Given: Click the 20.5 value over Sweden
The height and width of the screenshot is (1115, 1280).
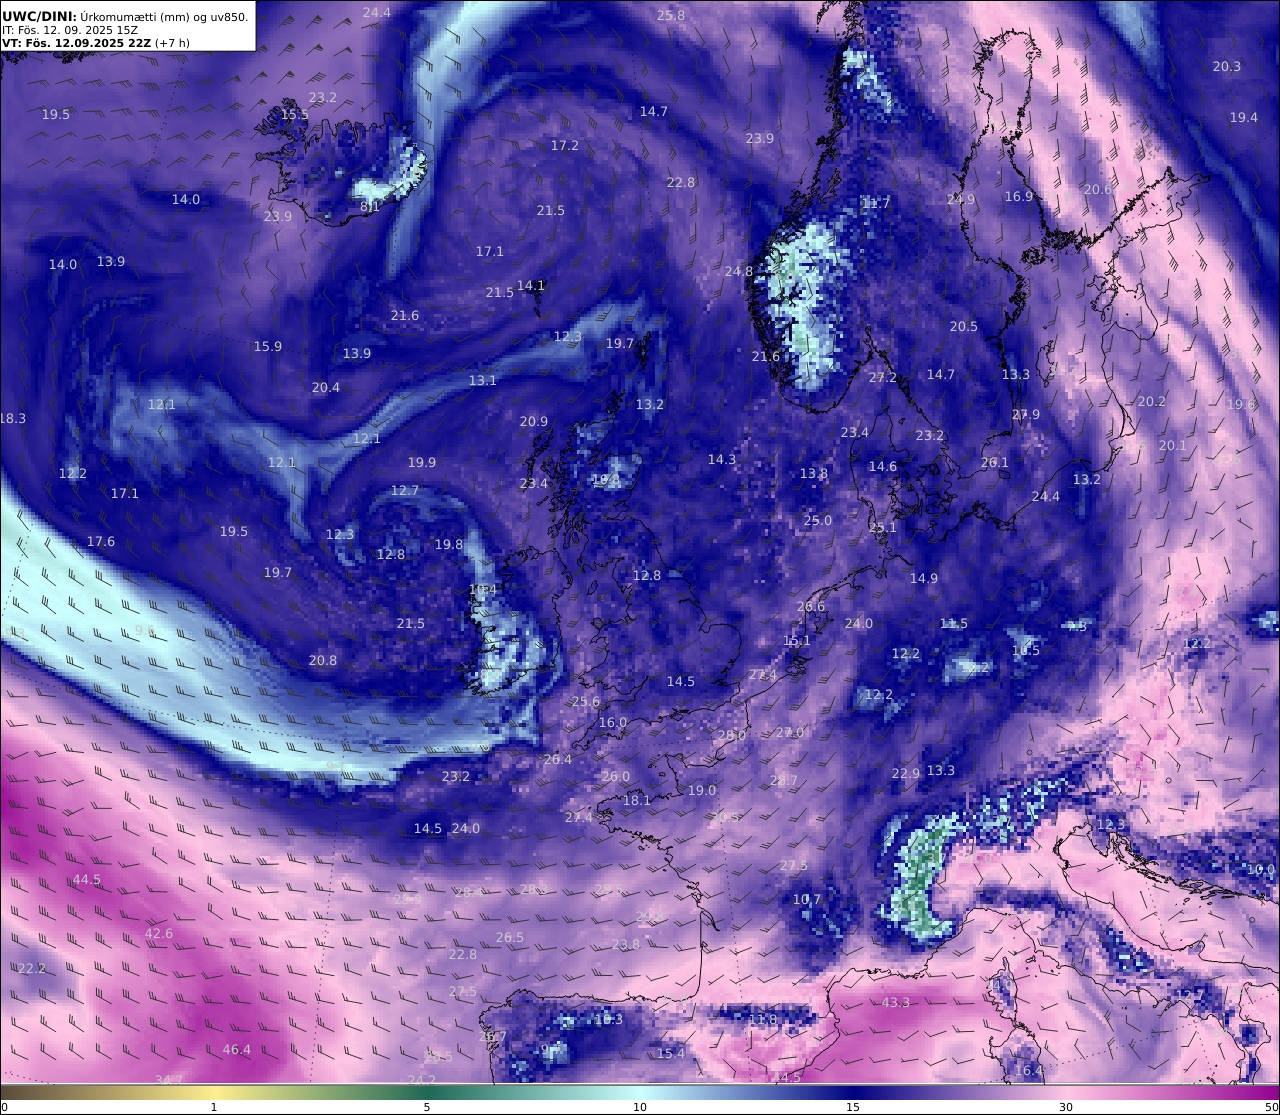Looking at the screenshot, I should point(964,326).
